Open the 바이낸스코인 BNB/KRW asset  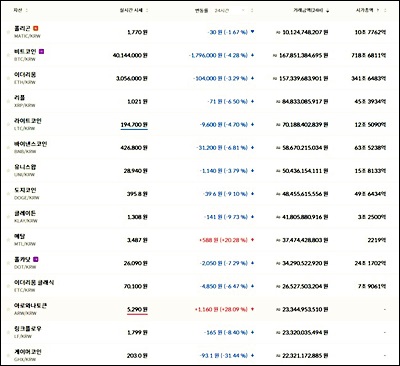[x=30, y=147]
